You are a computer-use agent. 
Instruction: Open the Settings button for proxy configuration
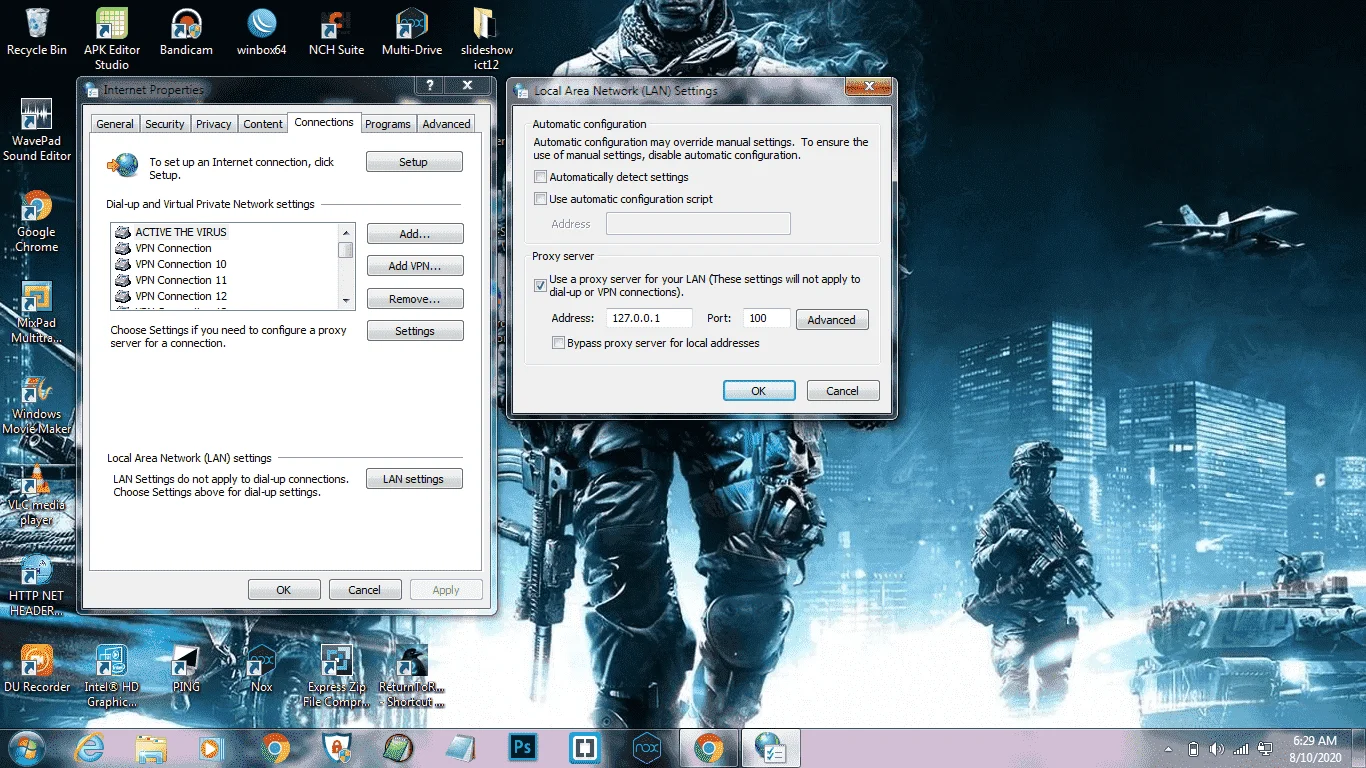pyautogui.click(x=415, y=331)
